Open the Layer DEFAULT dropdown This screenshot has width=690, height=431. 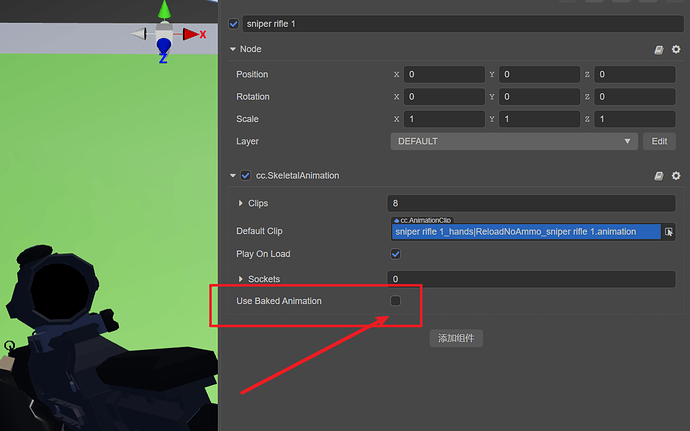point(514,141)
